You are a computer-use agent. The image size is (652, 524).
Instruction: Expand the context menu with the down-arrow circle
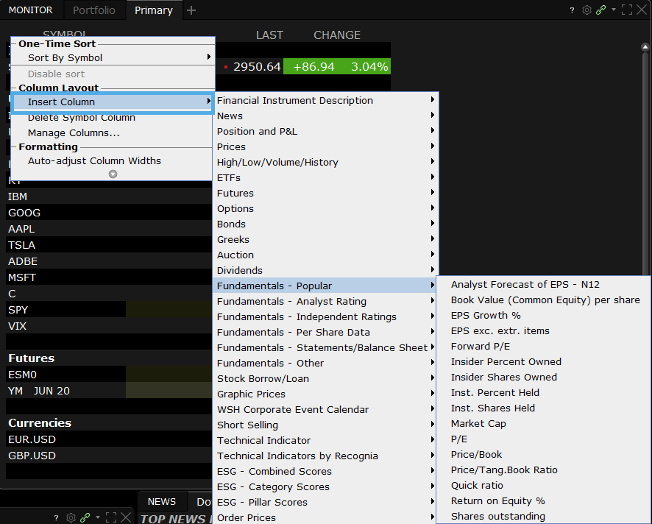pyautogui.click(x=113, y=174)
